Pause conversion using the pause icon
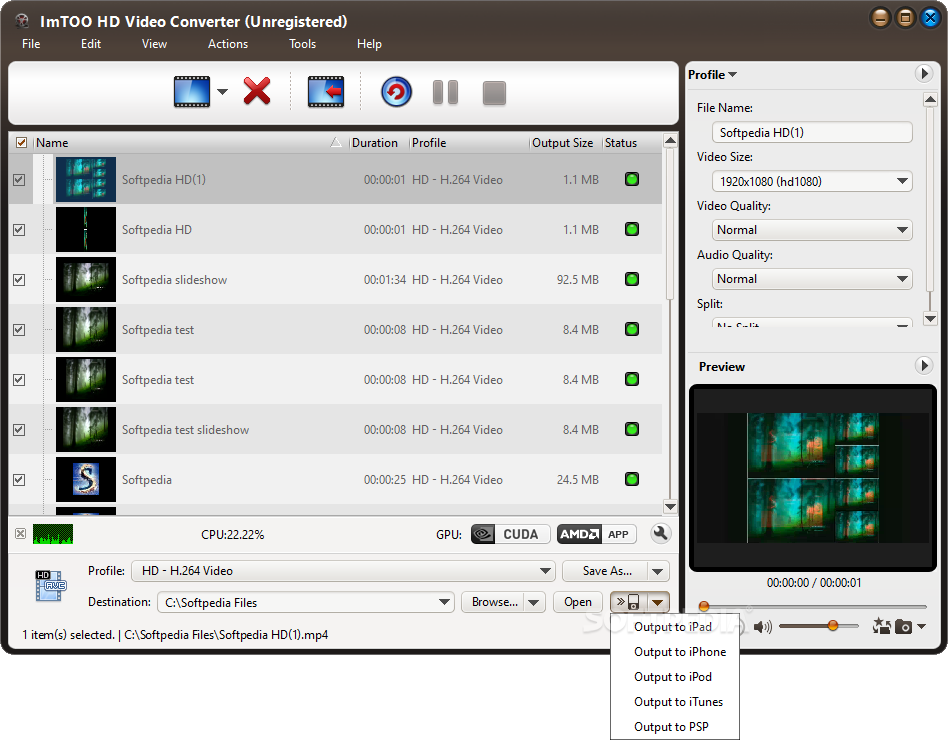 coord(446,92)
